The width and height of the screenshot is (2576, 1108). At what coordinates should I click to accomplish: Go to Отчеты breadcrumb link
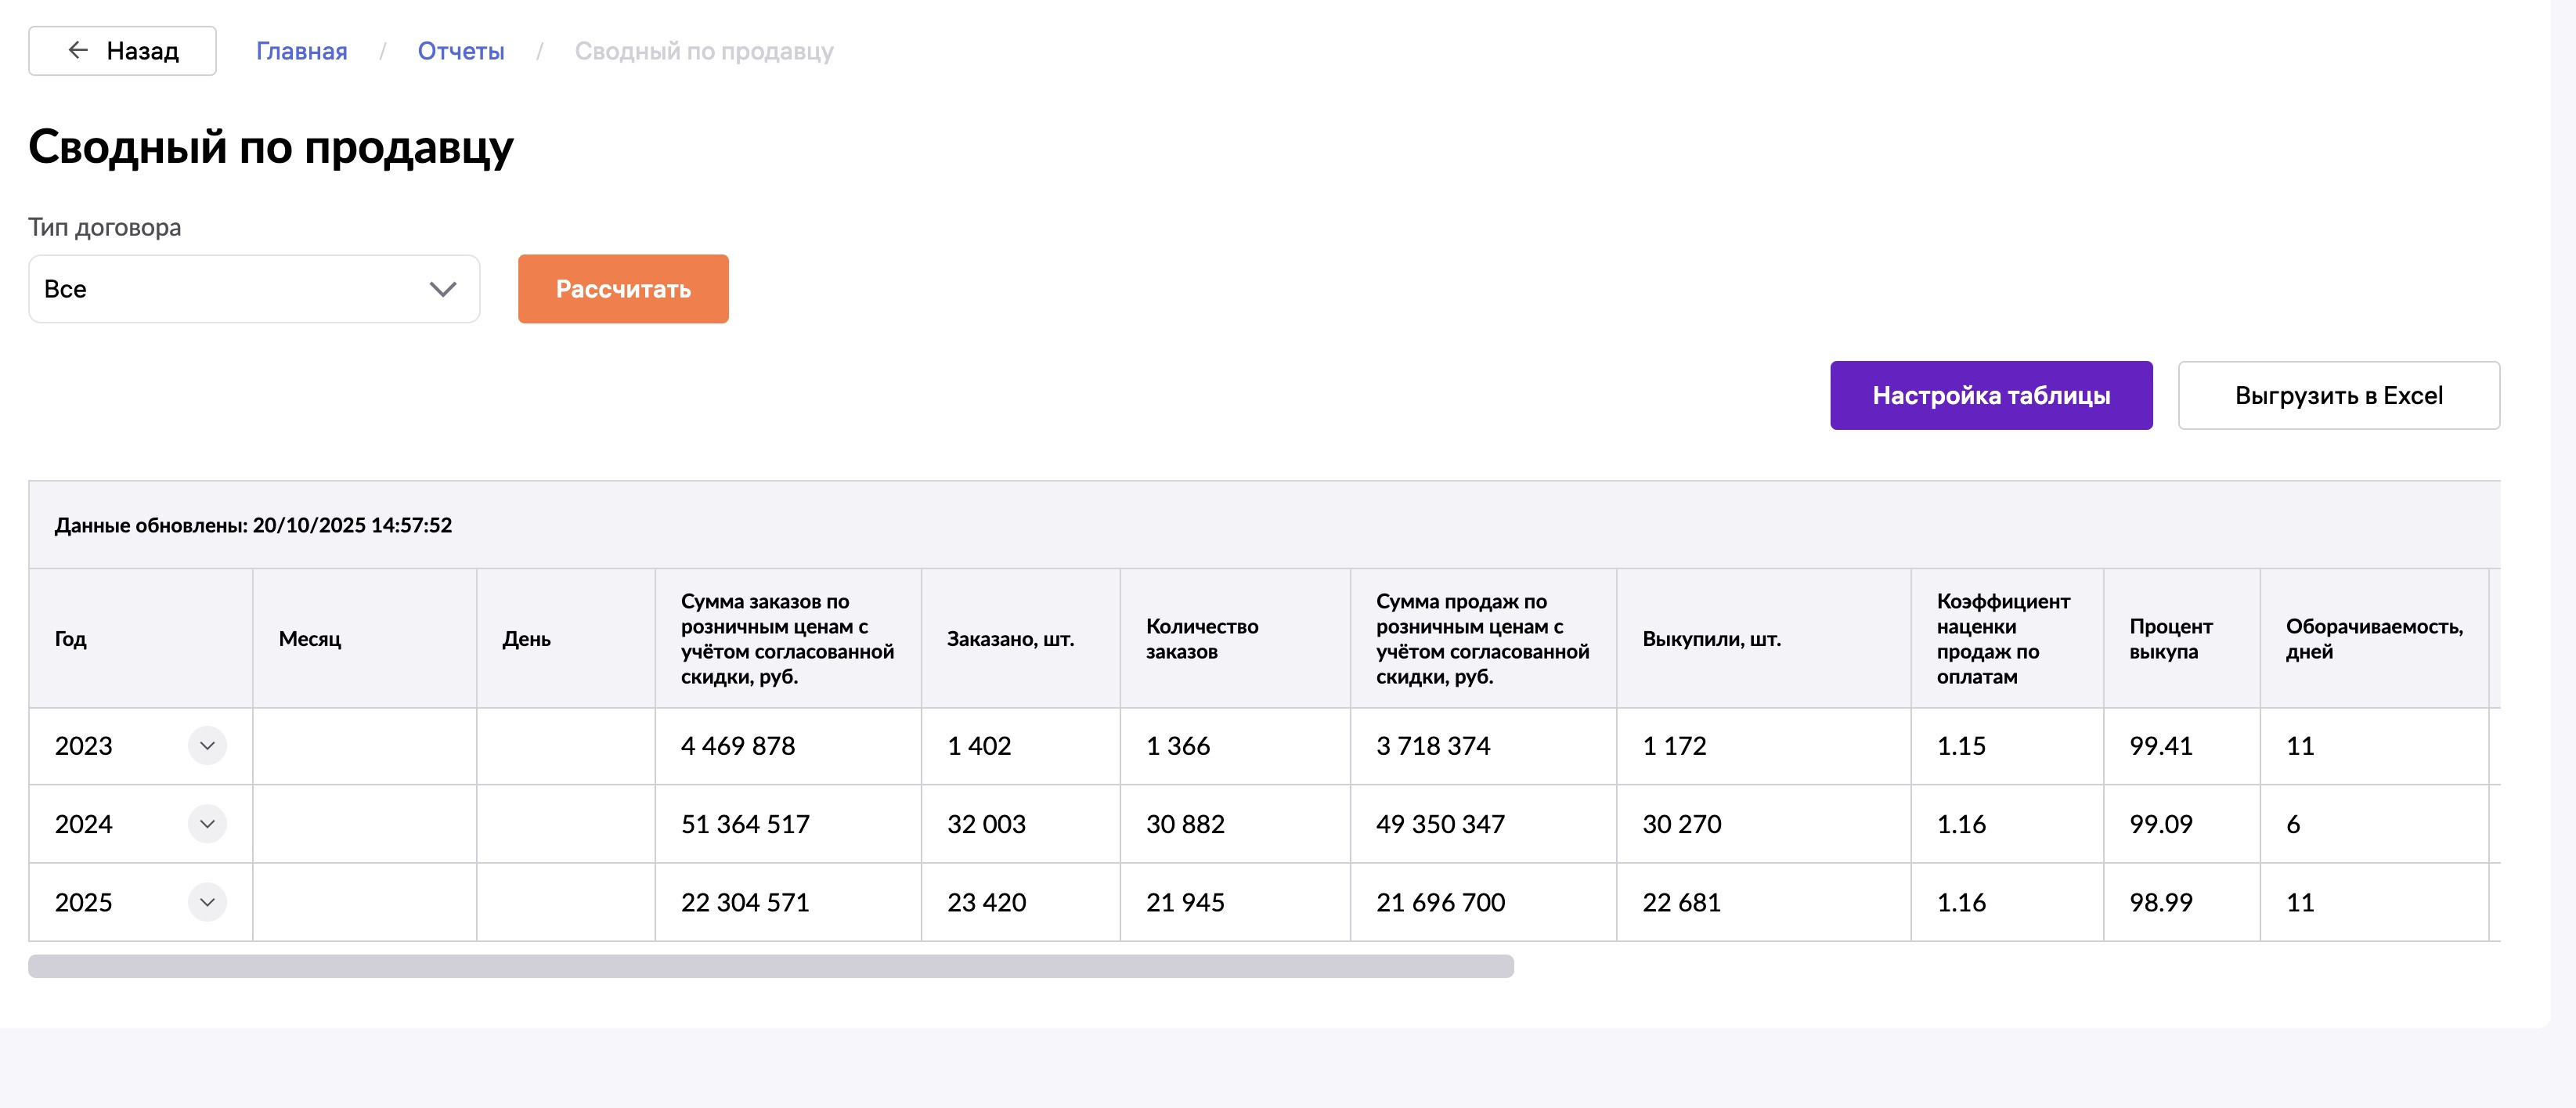[x=461, y=51]
